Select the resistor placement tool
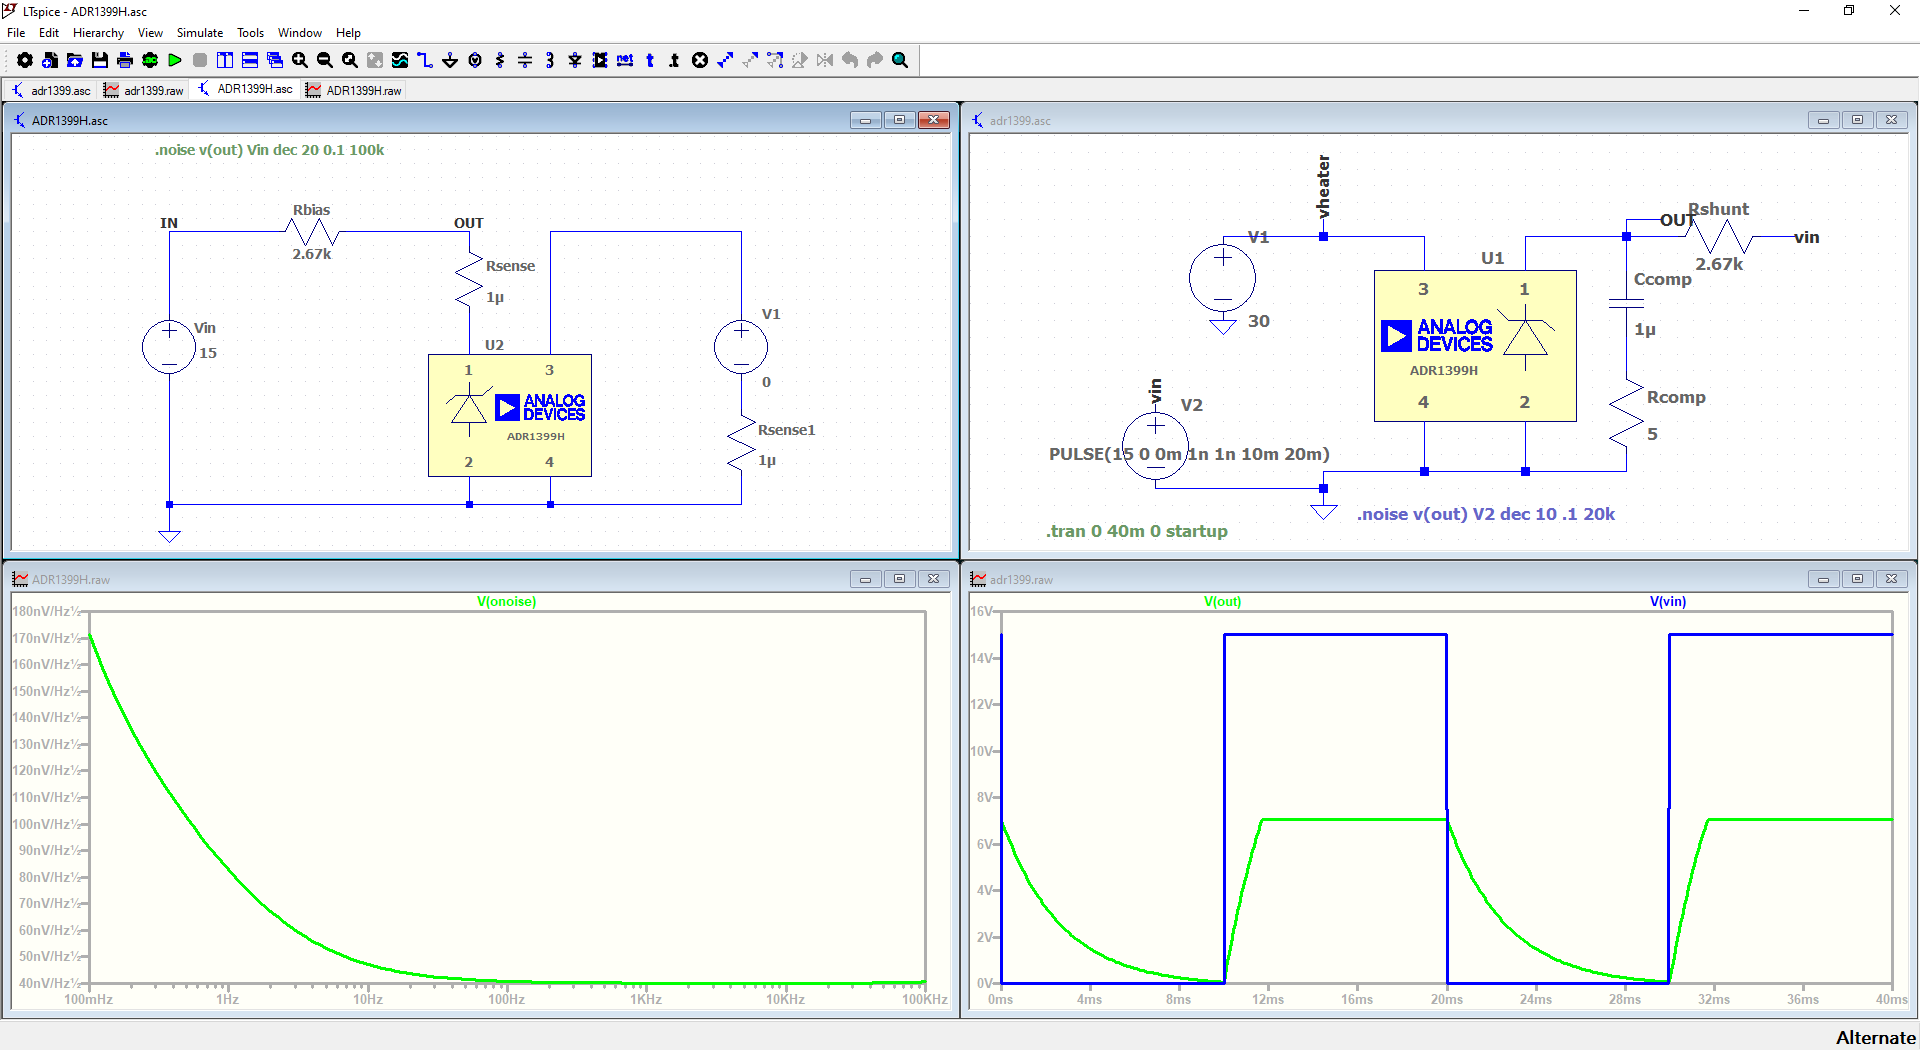Screen dimensions: 1920x1050 (500, 60)
